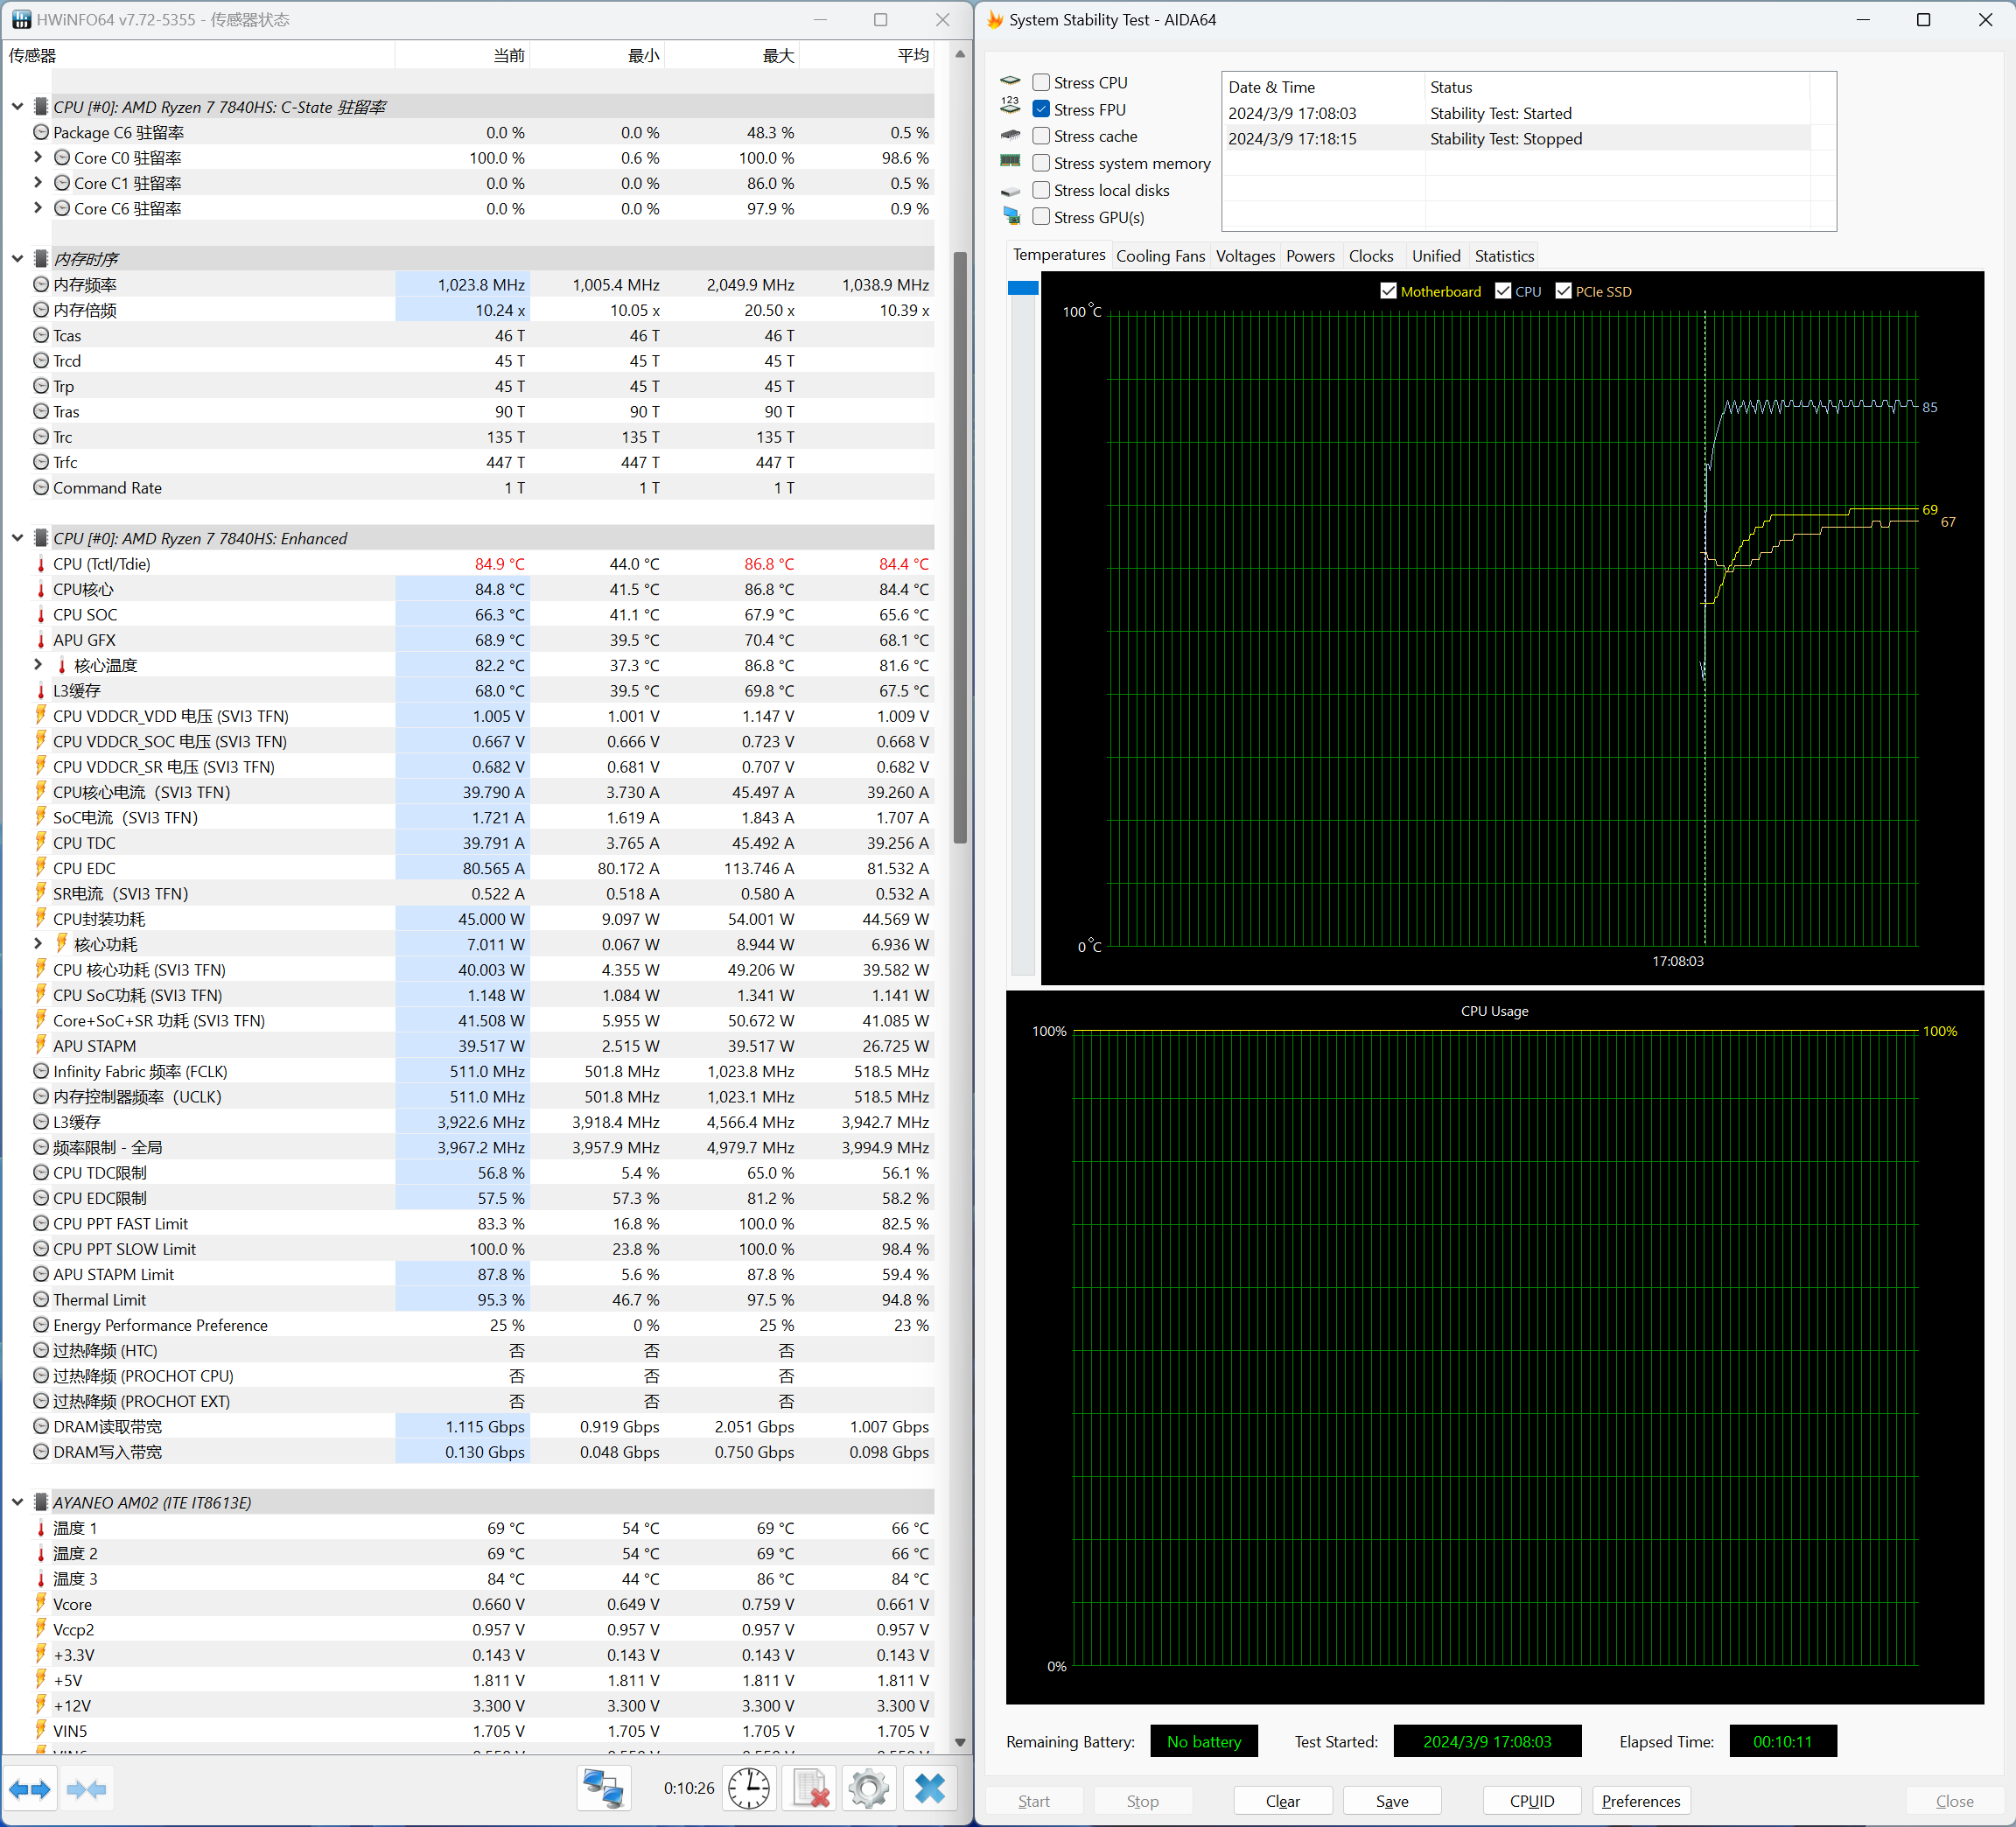Click clock icon beside Thermal Limit row
Viewport: 2016px width, 1827px height.
(x=41, y=1300)
